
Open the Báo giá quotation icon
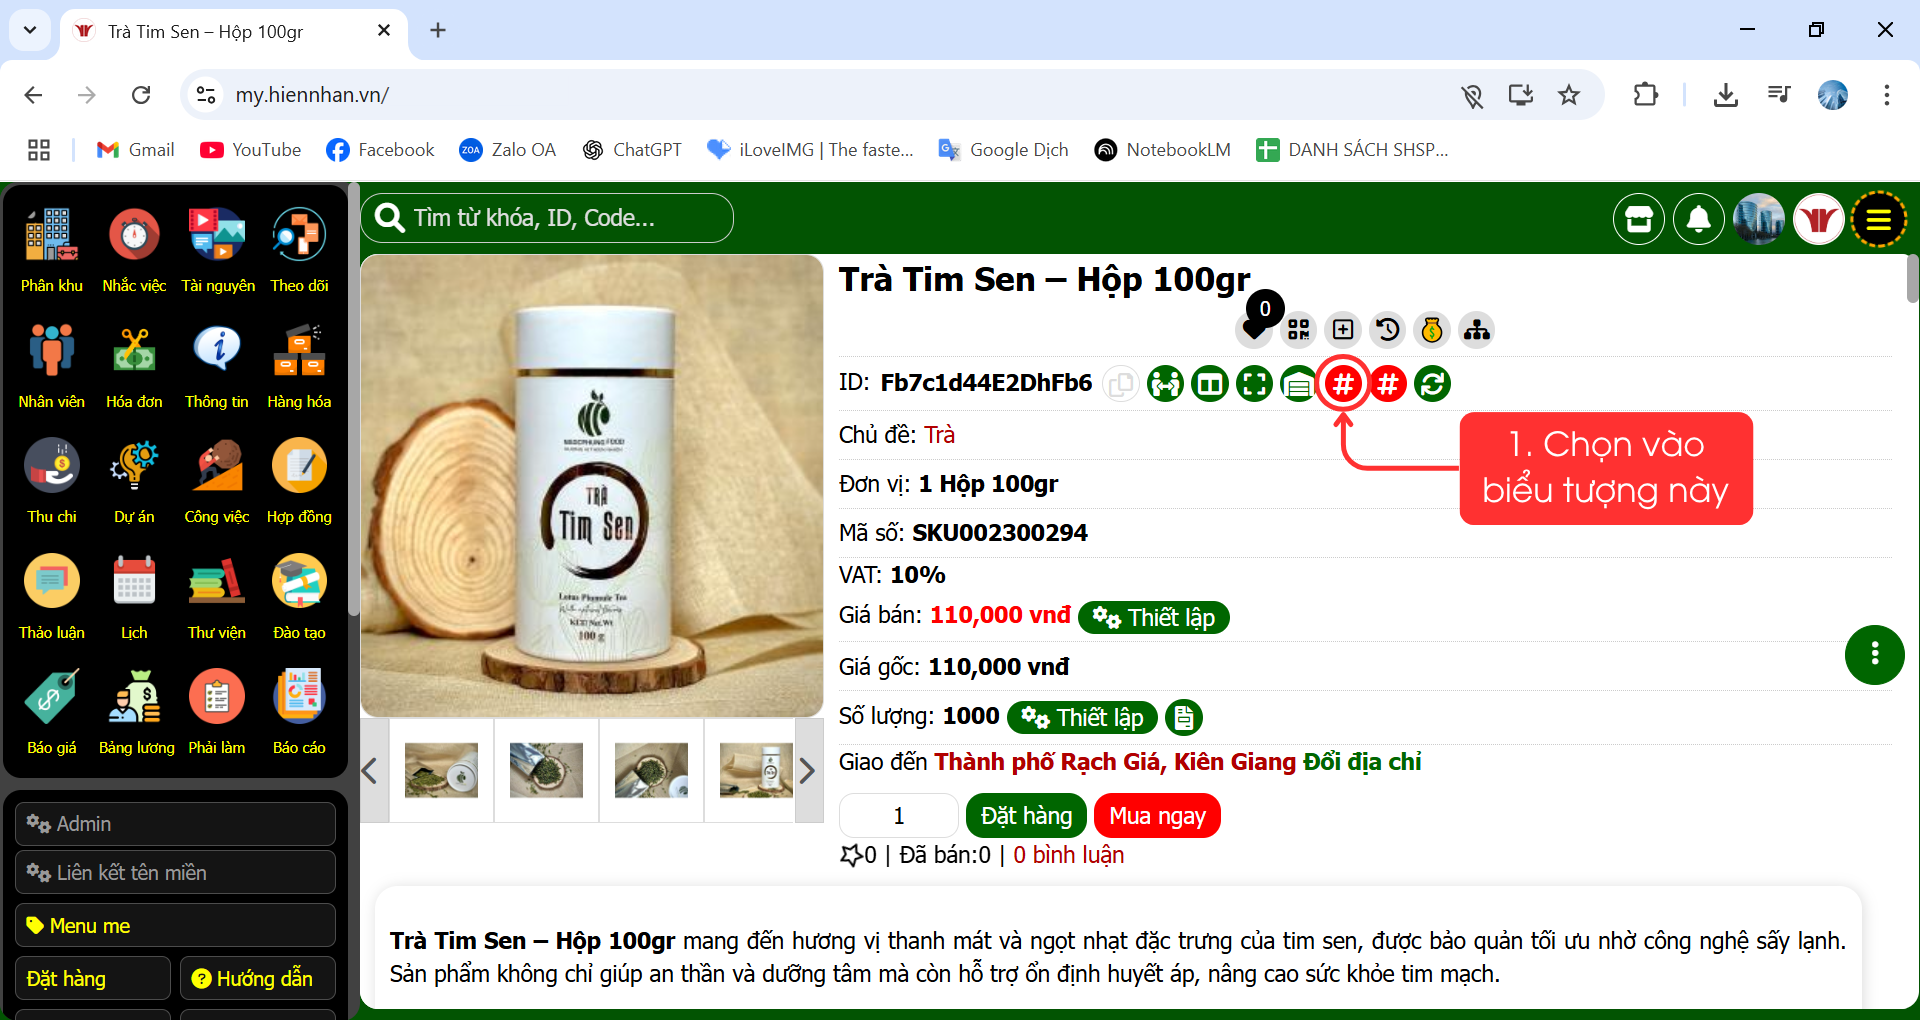point(52,697)
